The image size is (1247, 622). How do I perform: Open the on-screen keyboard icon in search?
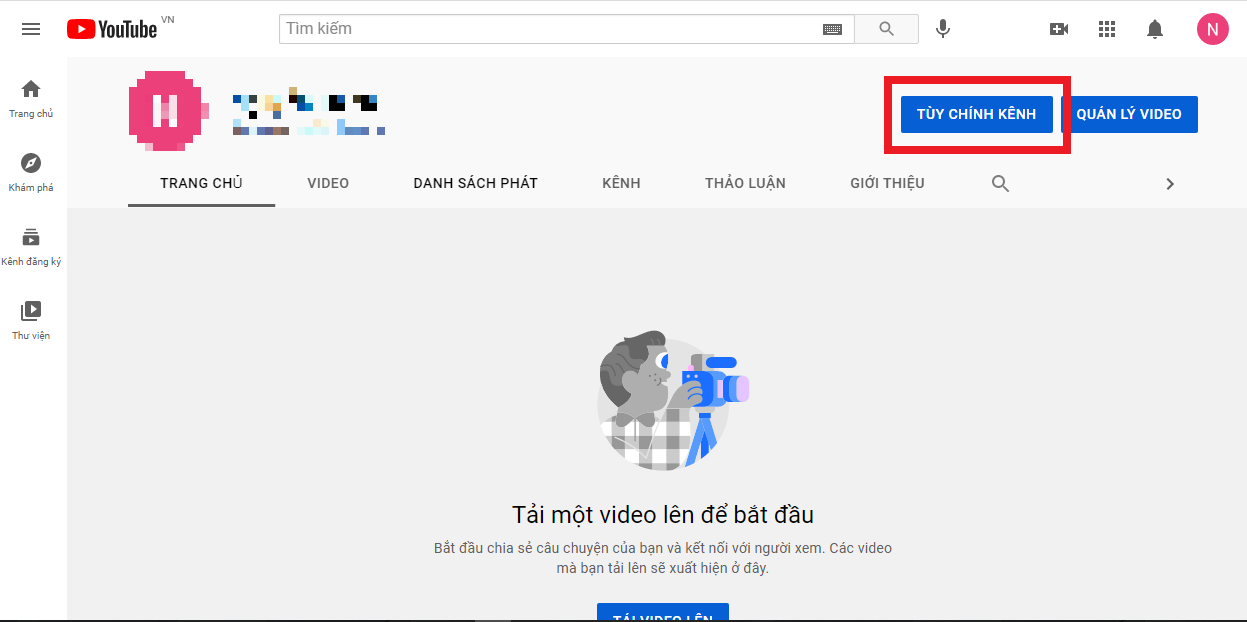[832, 29]
